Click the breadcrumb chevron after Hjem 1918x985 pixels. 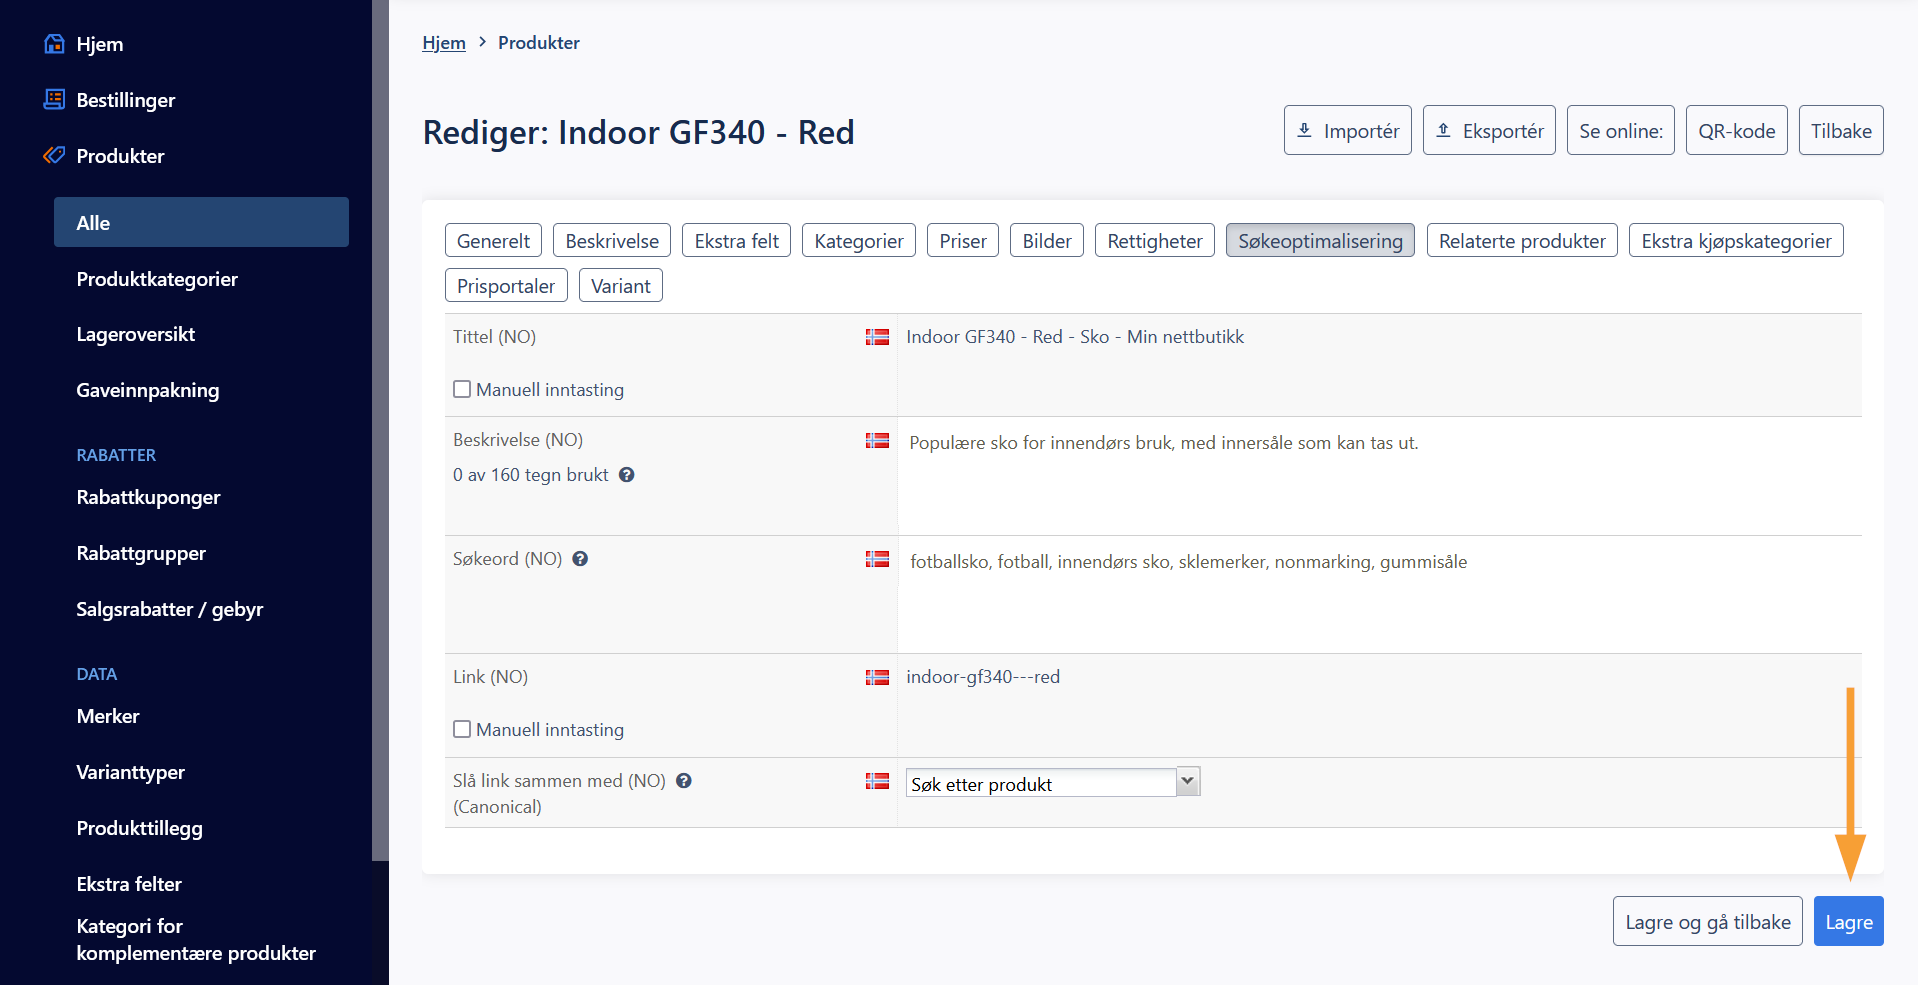coord(482,42)
